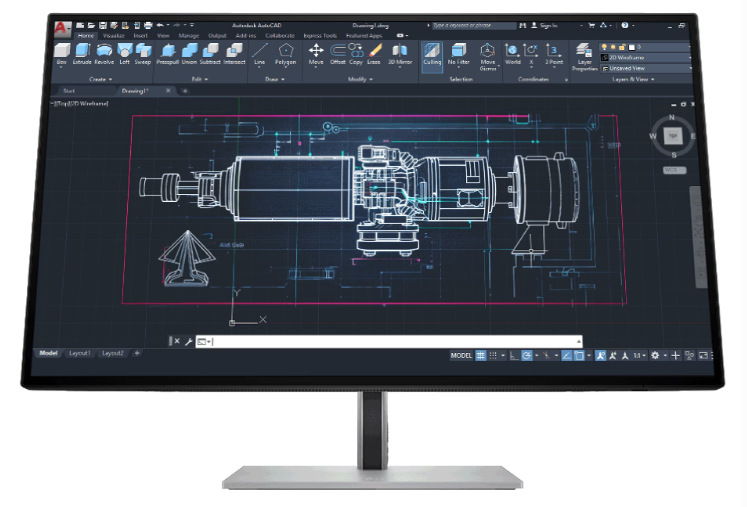Toggle grid display in status bar

point(481,355)
